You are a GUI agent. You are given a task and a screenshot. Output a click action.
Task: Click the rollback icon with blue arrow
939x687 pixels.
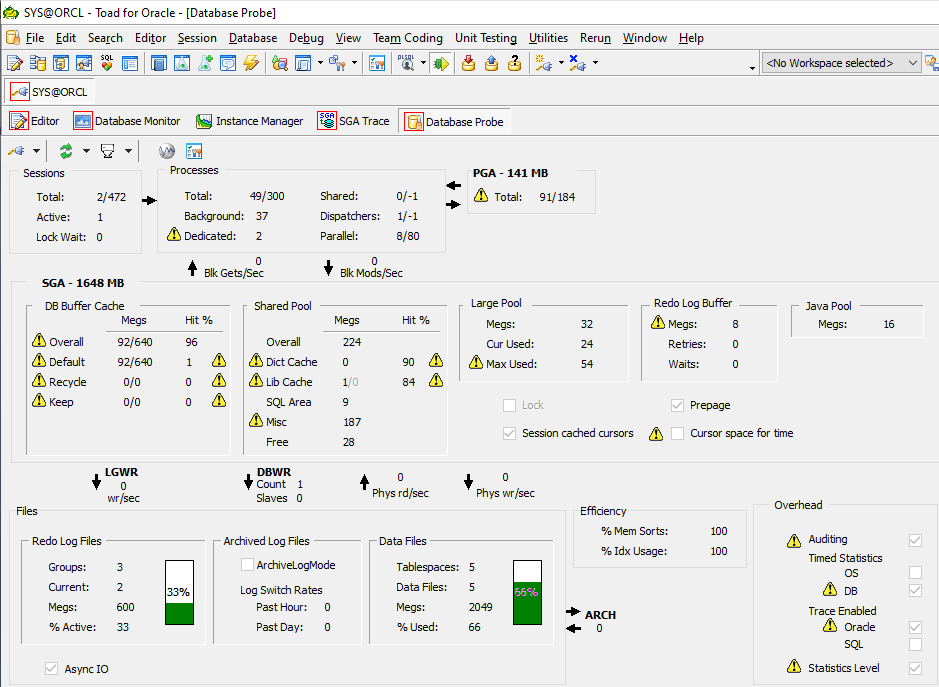[491, 62]
